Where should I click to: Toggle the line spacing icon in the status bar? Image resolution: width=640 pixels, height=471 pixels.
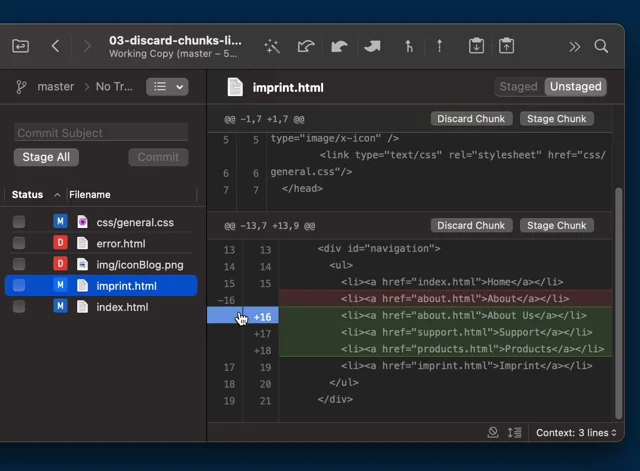pyautogui.click(x=514, y=433)
